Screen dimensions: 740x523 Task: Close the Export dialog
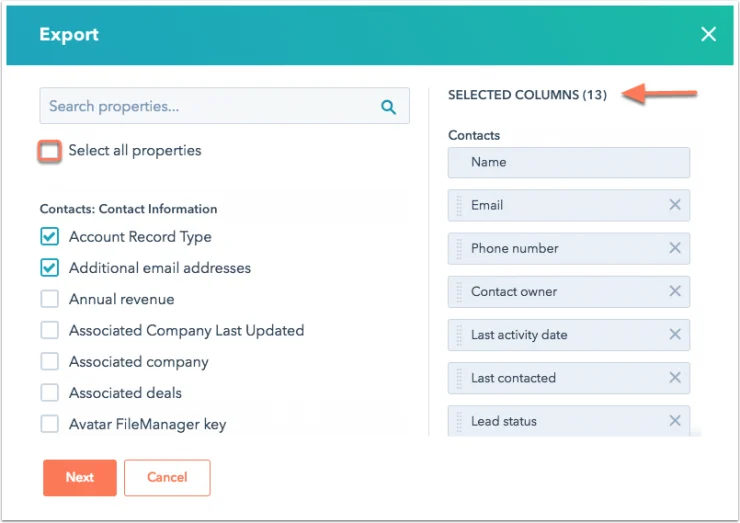click(x=708, y=34)
